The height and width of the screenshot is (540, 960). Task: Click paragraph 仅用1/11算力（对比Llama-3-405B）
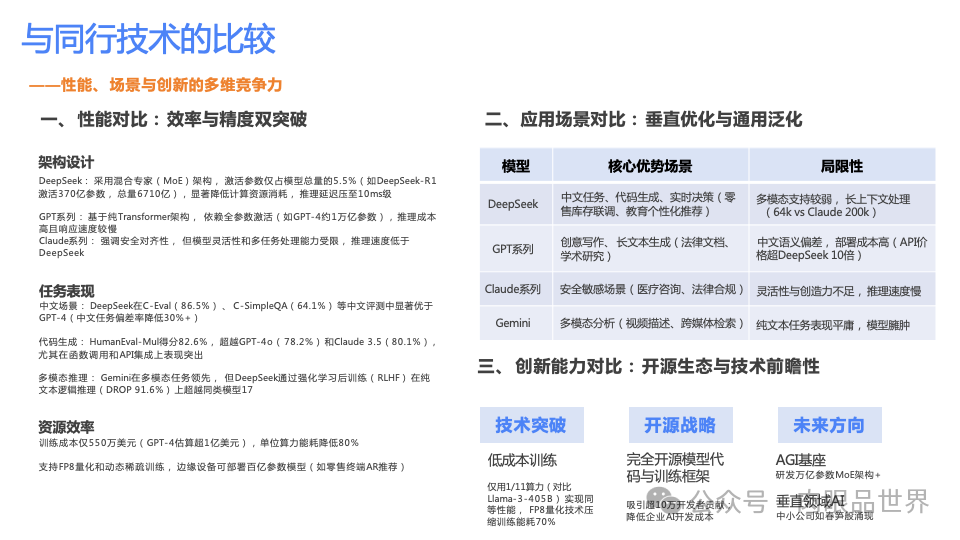click(540, 504)
